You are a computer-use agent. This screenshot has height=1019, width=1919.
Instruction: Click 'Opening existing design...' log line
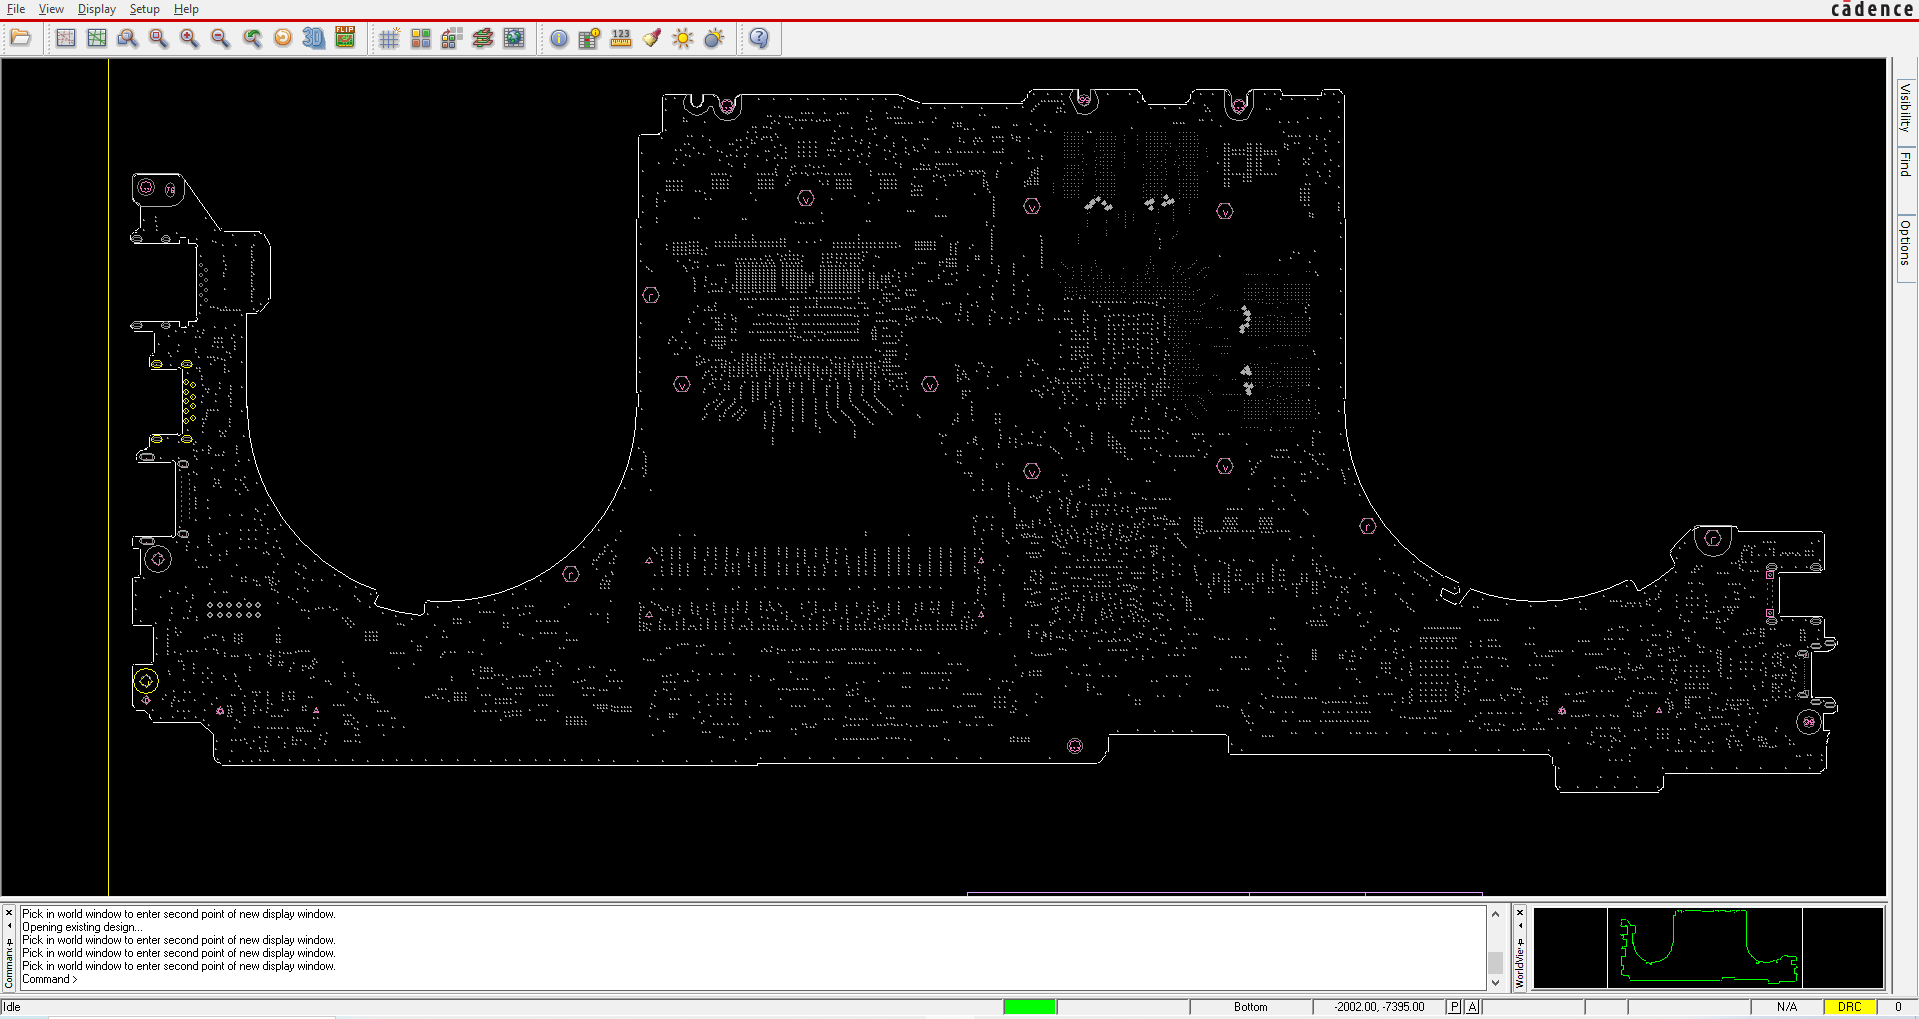[x=82, y=927]
